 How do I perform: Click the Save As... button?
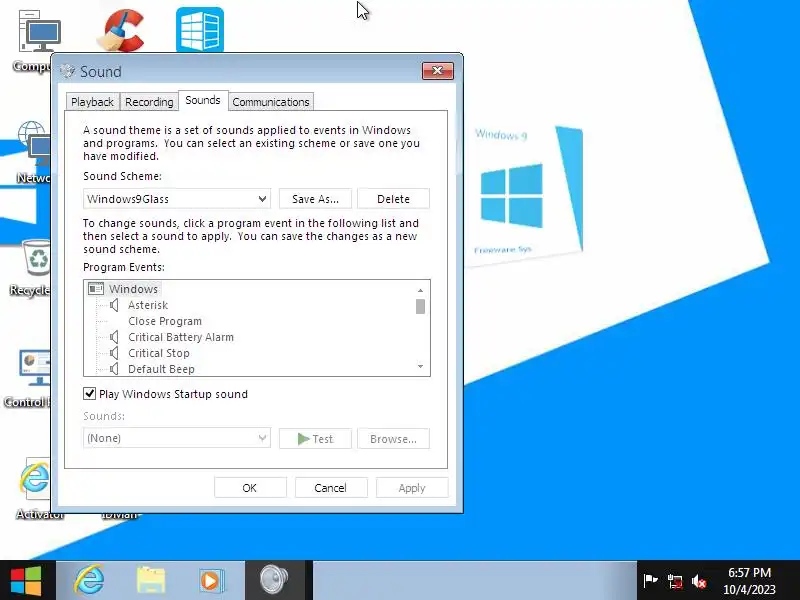(315, 198)
